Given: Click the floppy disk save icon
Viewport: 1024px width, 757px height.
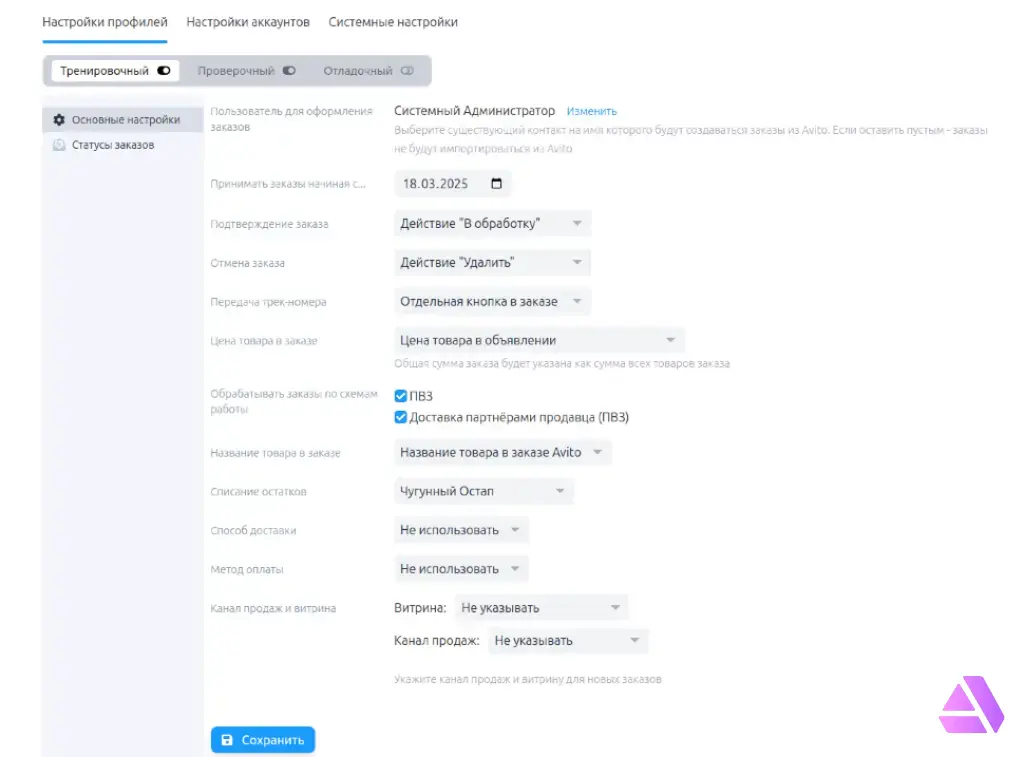Looking at the screenshot, I should tap(227, 740).
